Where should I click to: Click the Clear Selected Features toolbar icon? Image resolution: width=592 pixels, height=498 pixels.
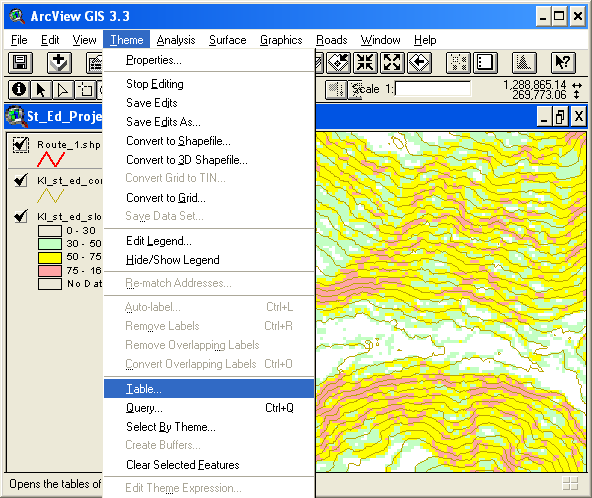485,63
